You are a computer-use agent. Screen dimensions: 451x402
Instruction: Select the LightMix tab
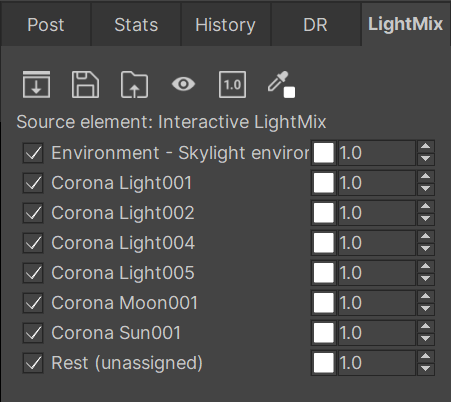(406, 25)
